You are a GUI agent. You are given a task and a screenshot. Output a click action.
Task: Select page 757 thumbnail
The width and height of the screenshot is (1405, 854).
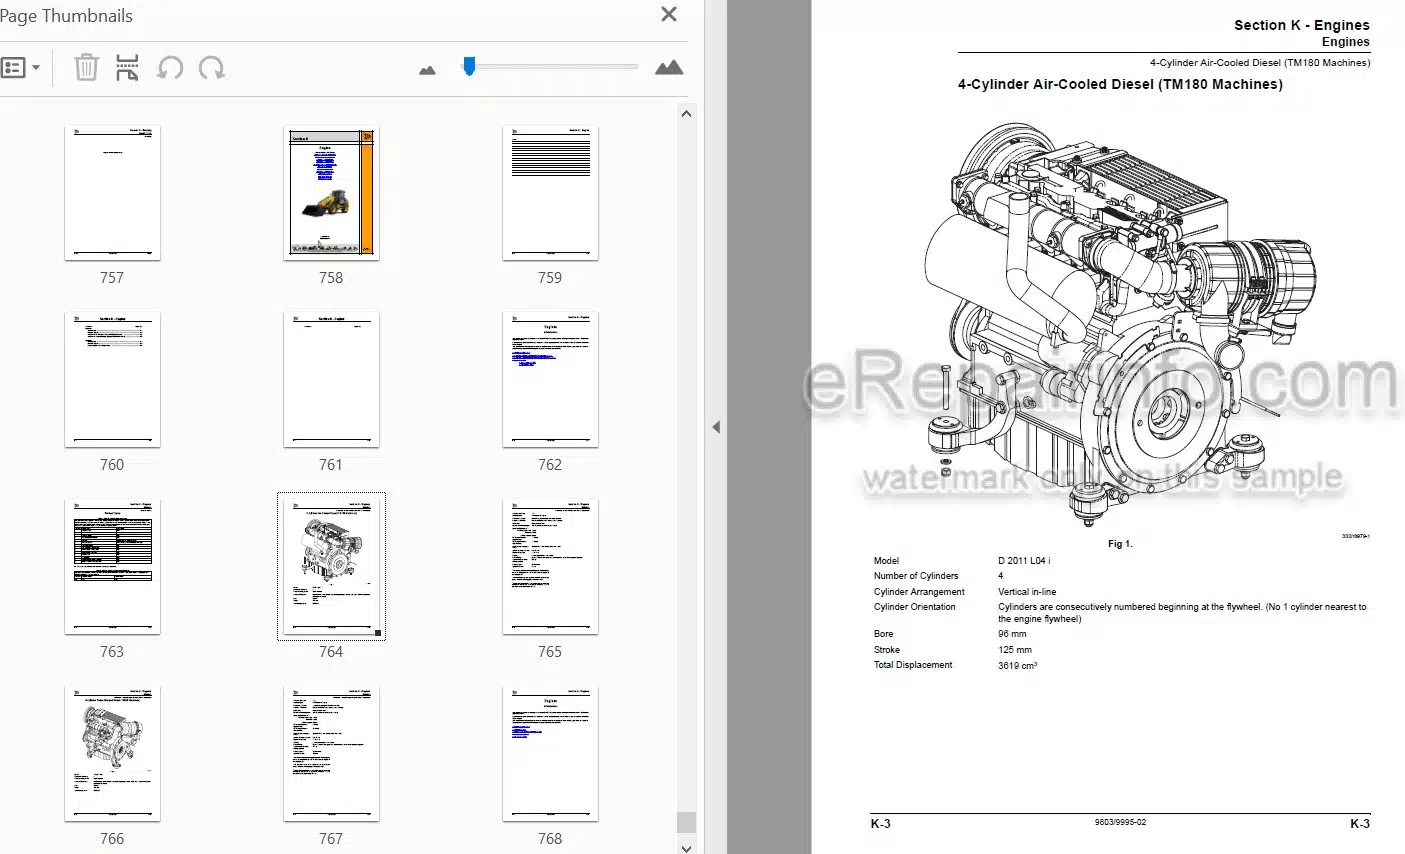[112, 193]
